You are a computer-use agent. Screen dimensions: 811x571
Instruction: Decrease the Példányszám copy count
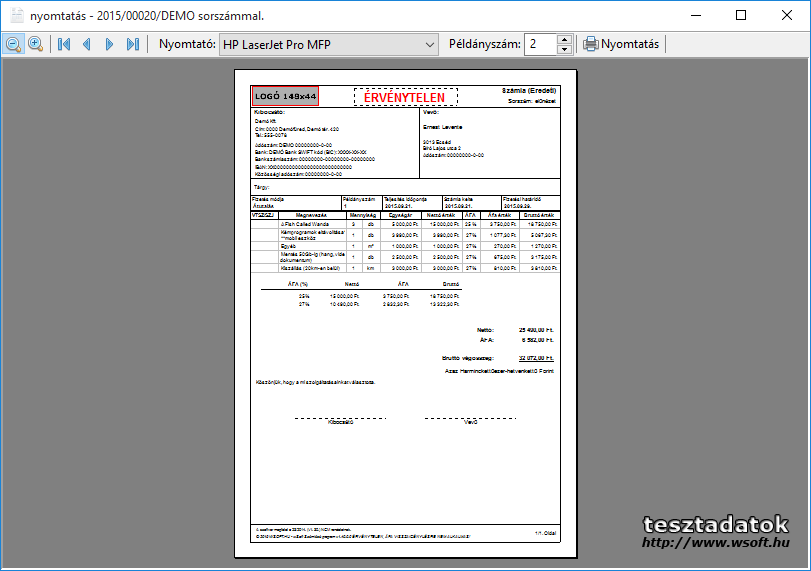(564, 50)
